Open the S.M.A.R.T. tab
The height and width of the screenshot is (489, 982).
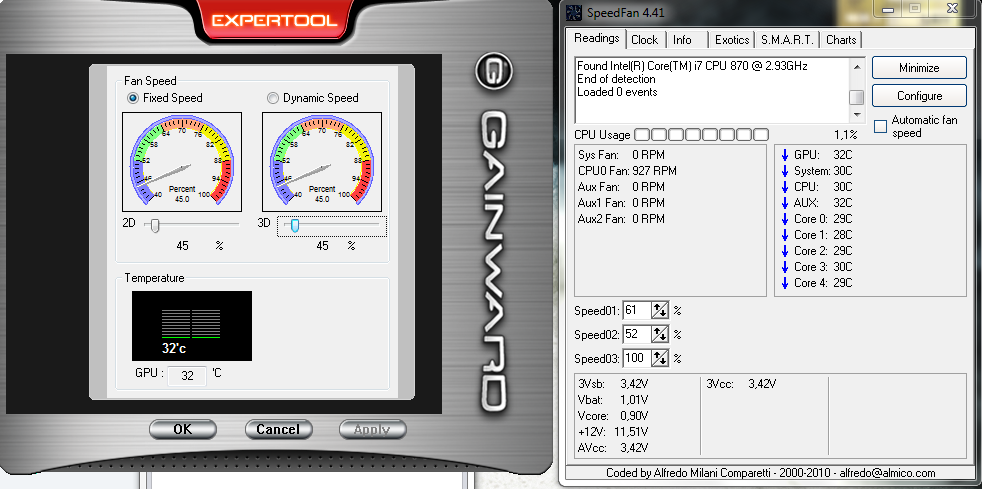pos(787,40)
